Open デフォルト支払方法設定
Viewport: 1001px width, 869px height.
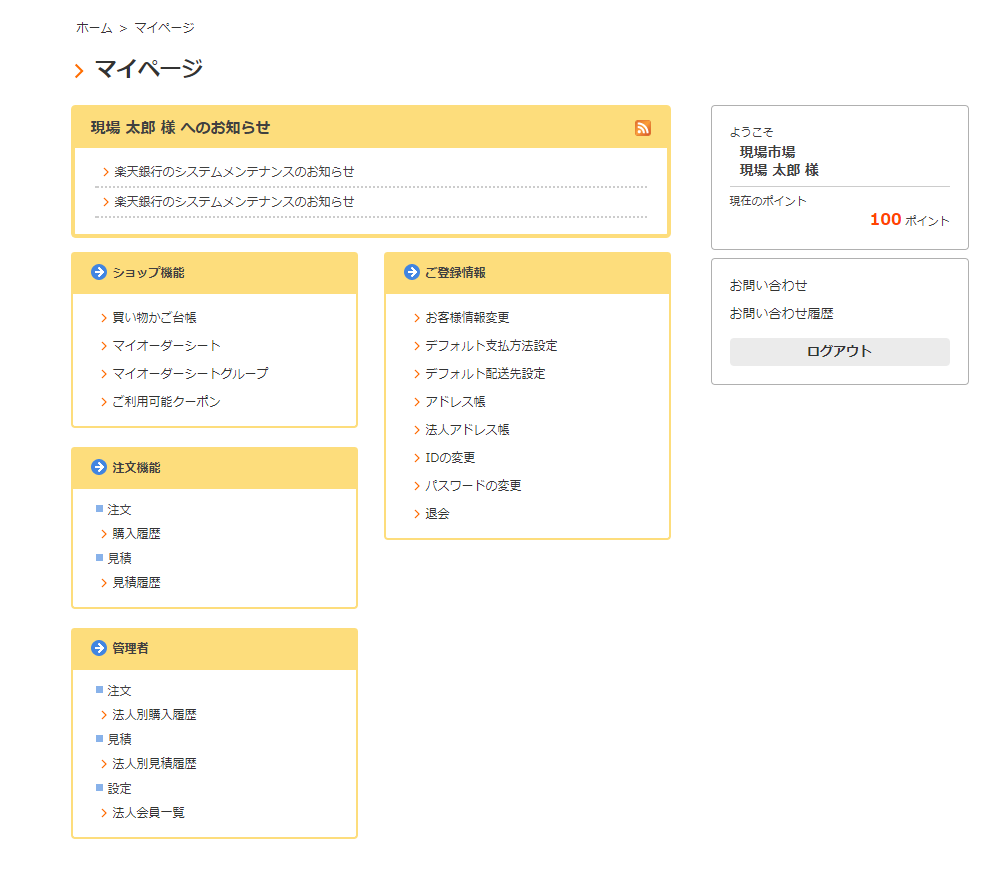coord(491,346)
